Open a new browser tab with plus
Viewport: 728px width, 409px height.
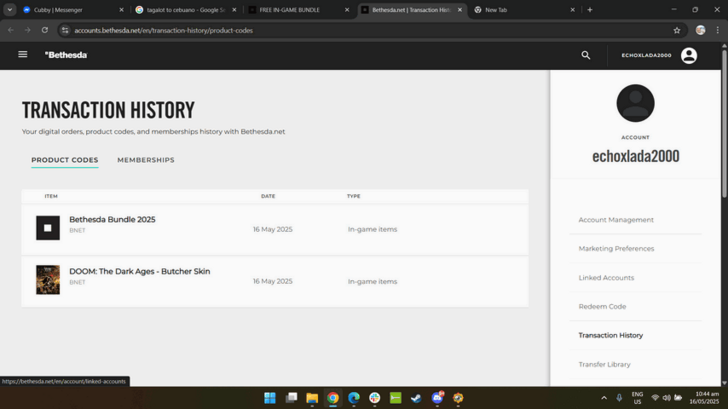(x=590, y=10)
